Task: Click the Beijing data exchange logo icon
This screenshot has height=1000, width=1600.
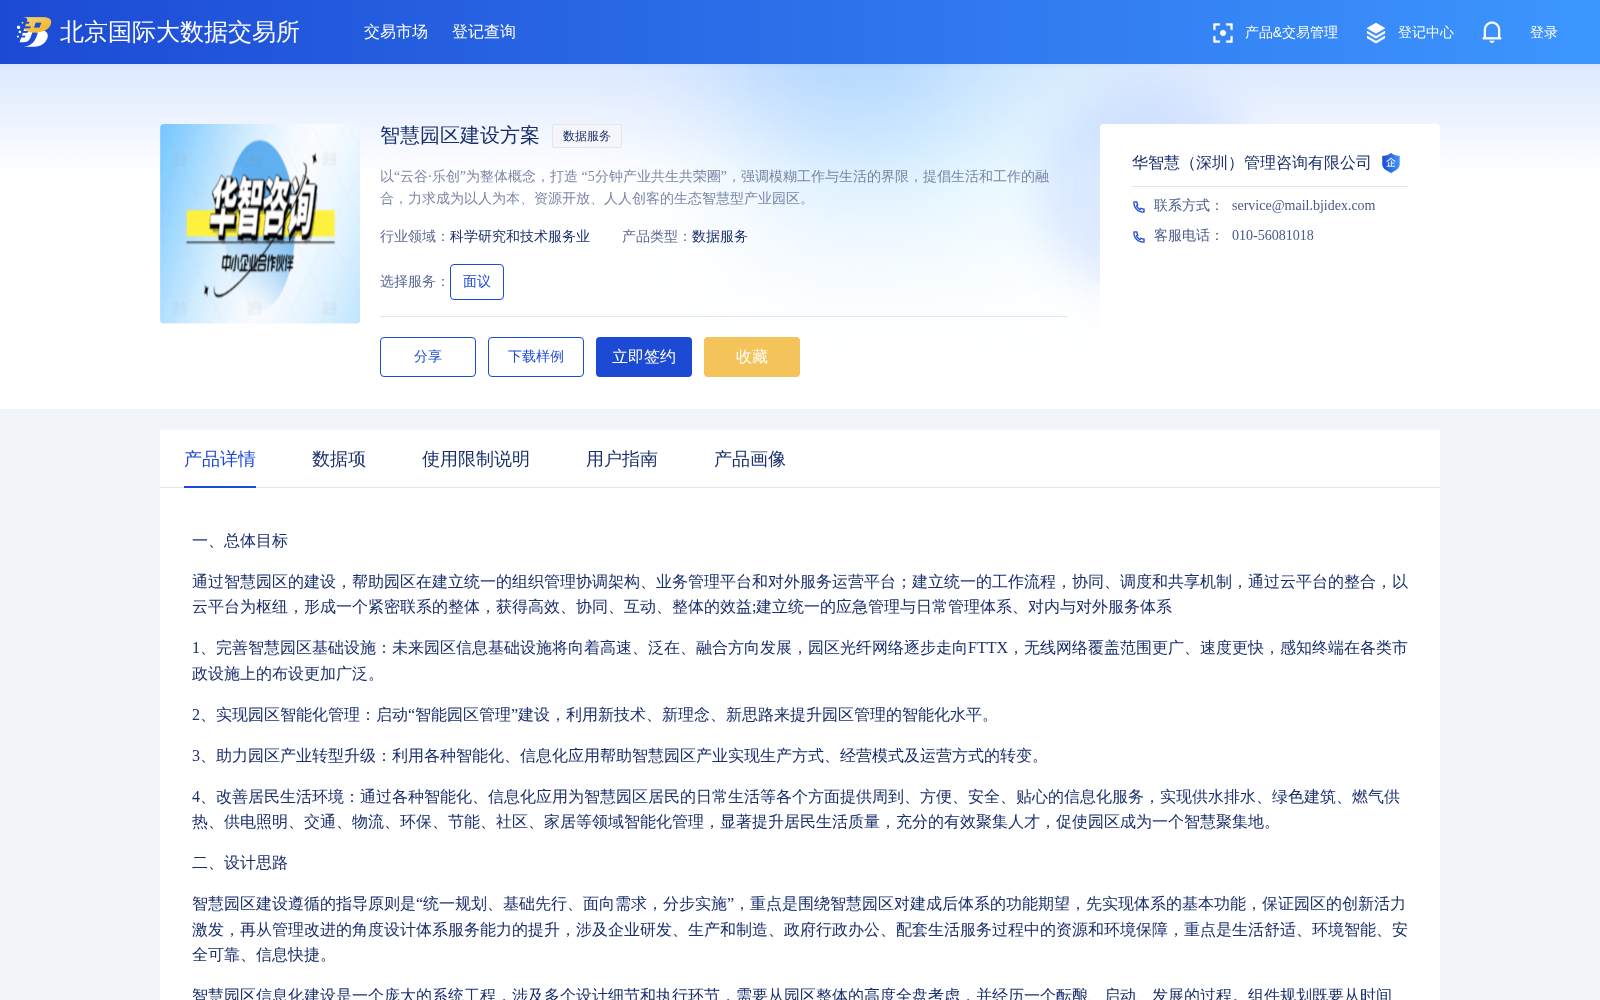Action: [34, 32]
